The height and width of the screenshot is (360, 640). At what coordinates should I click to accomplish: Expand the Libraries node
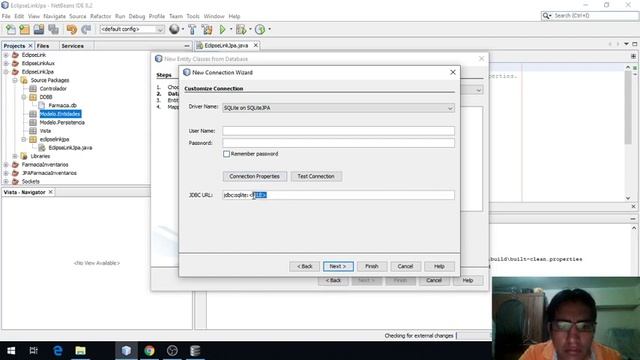[x=15, y=156]
